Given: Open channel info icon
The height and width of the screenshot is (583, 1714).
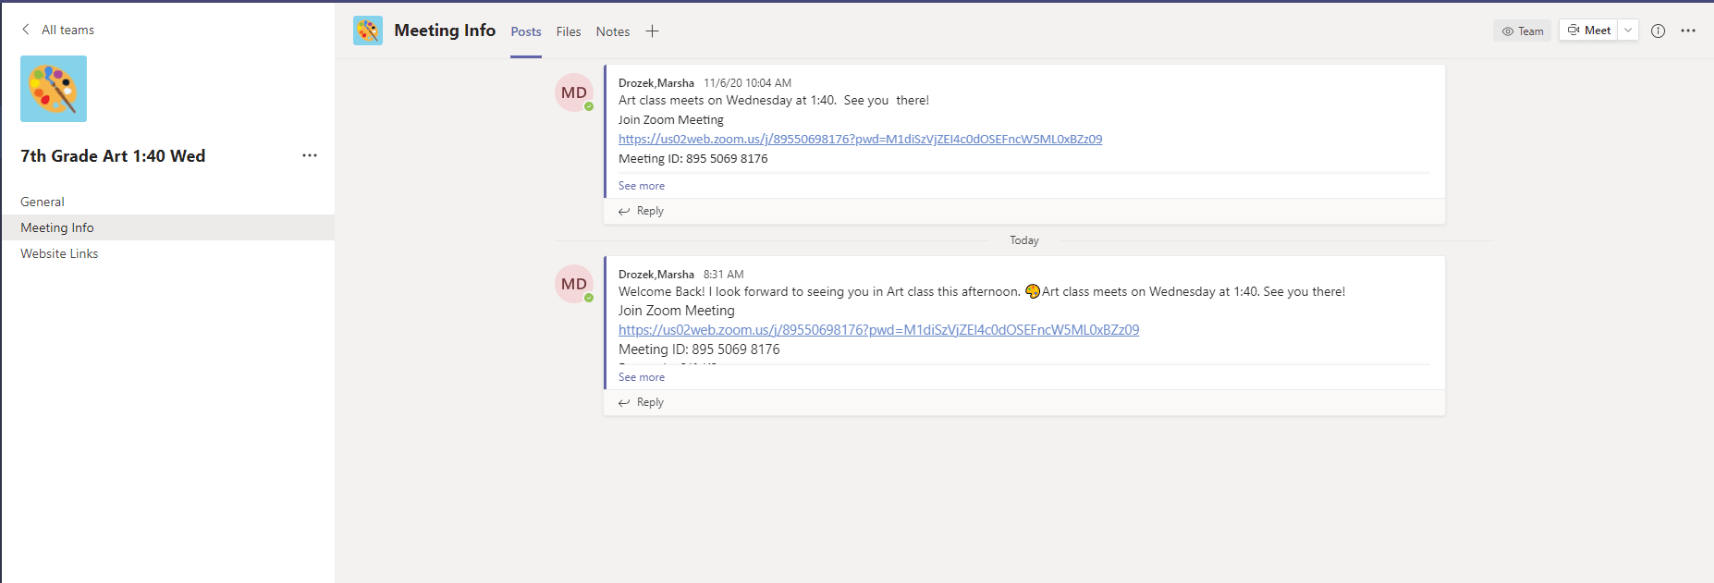Looking at the screenshot, I should click(x=1658, y=31).
